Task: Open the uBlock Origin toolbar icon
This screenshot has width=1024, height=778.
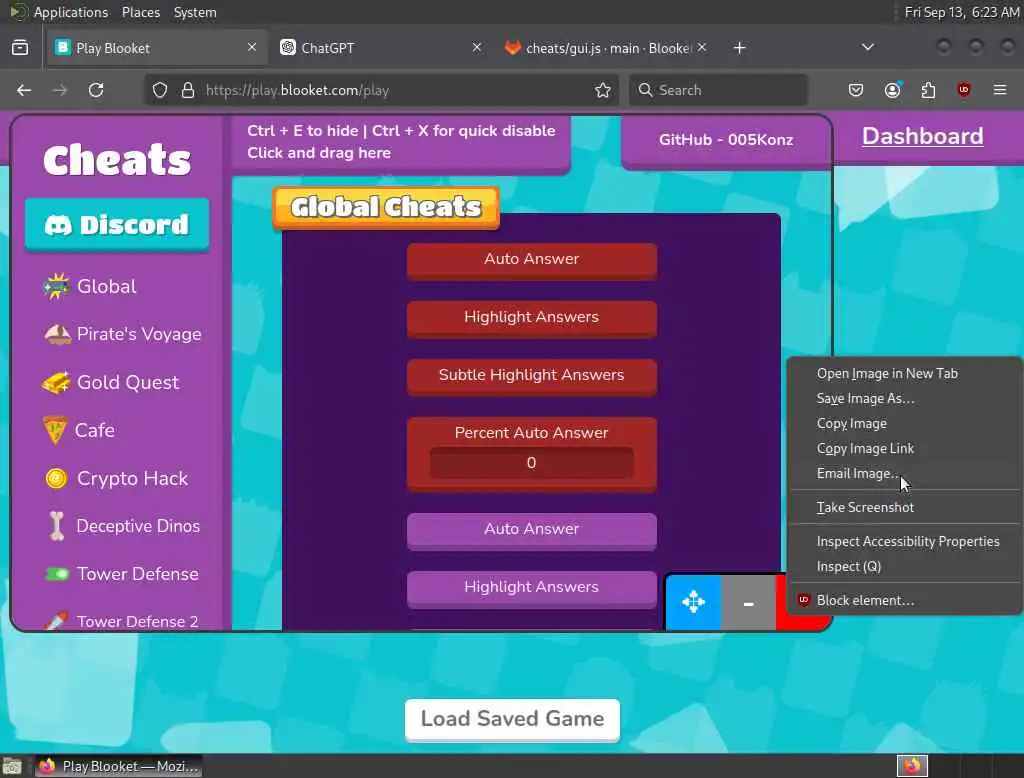Action: [x=964, y=90]
